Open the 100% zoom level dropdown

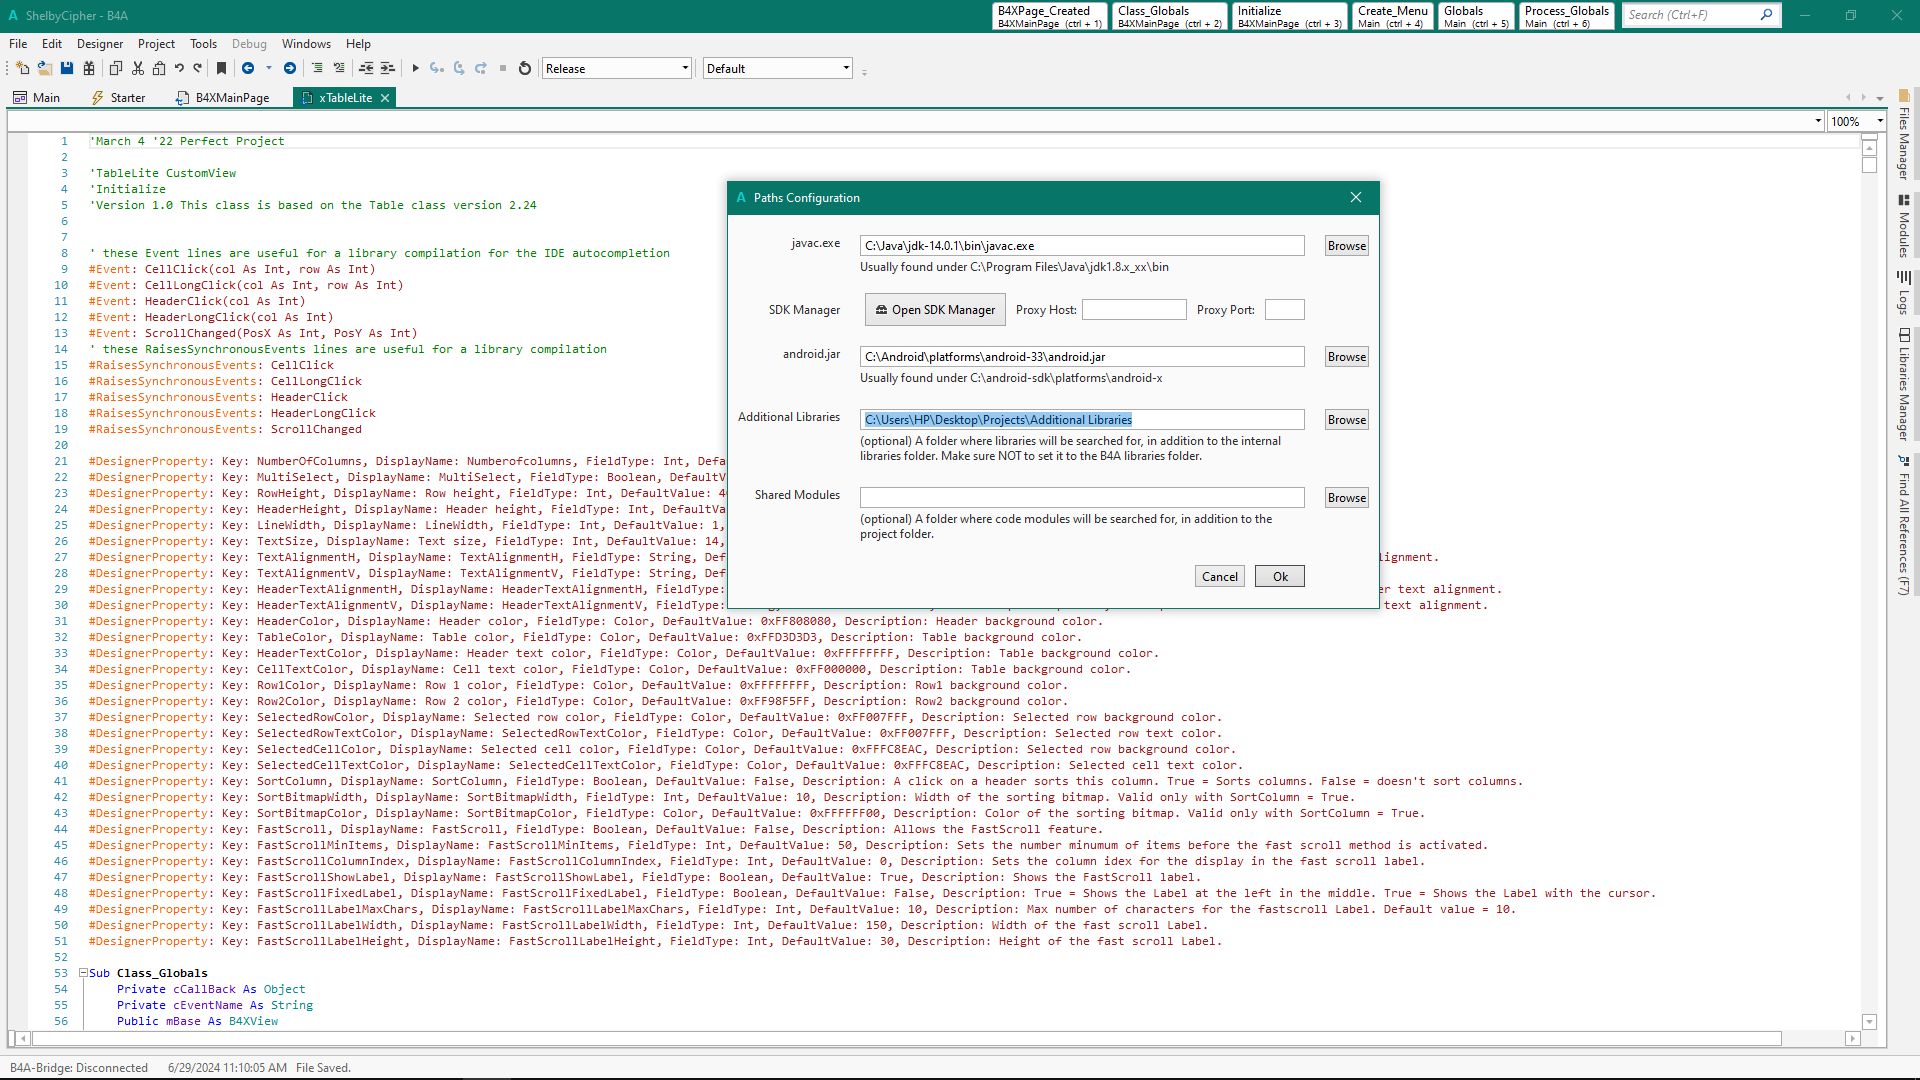(x=1880, y=122)
